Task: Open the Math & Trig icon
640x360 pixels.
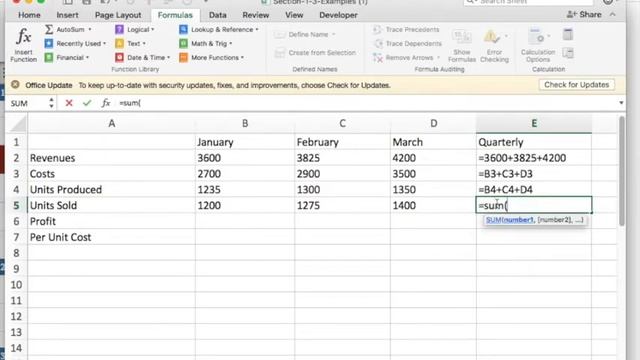Action: point(183,43)
